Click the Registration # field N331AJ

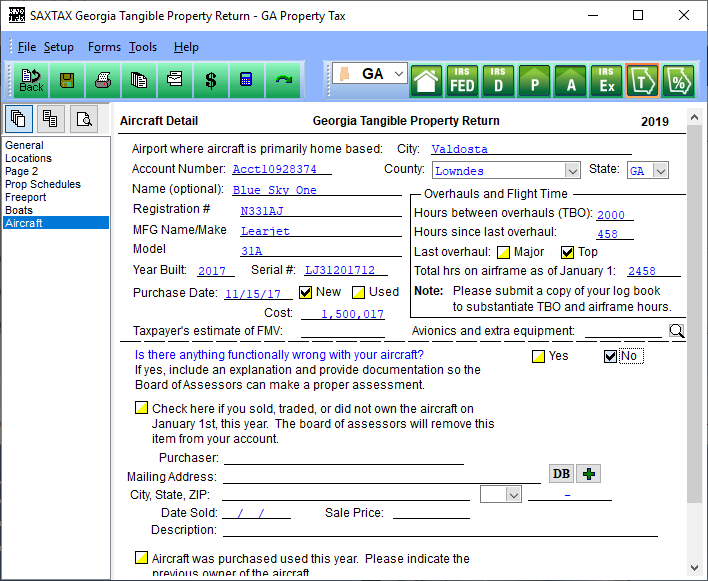coord(321,210)
